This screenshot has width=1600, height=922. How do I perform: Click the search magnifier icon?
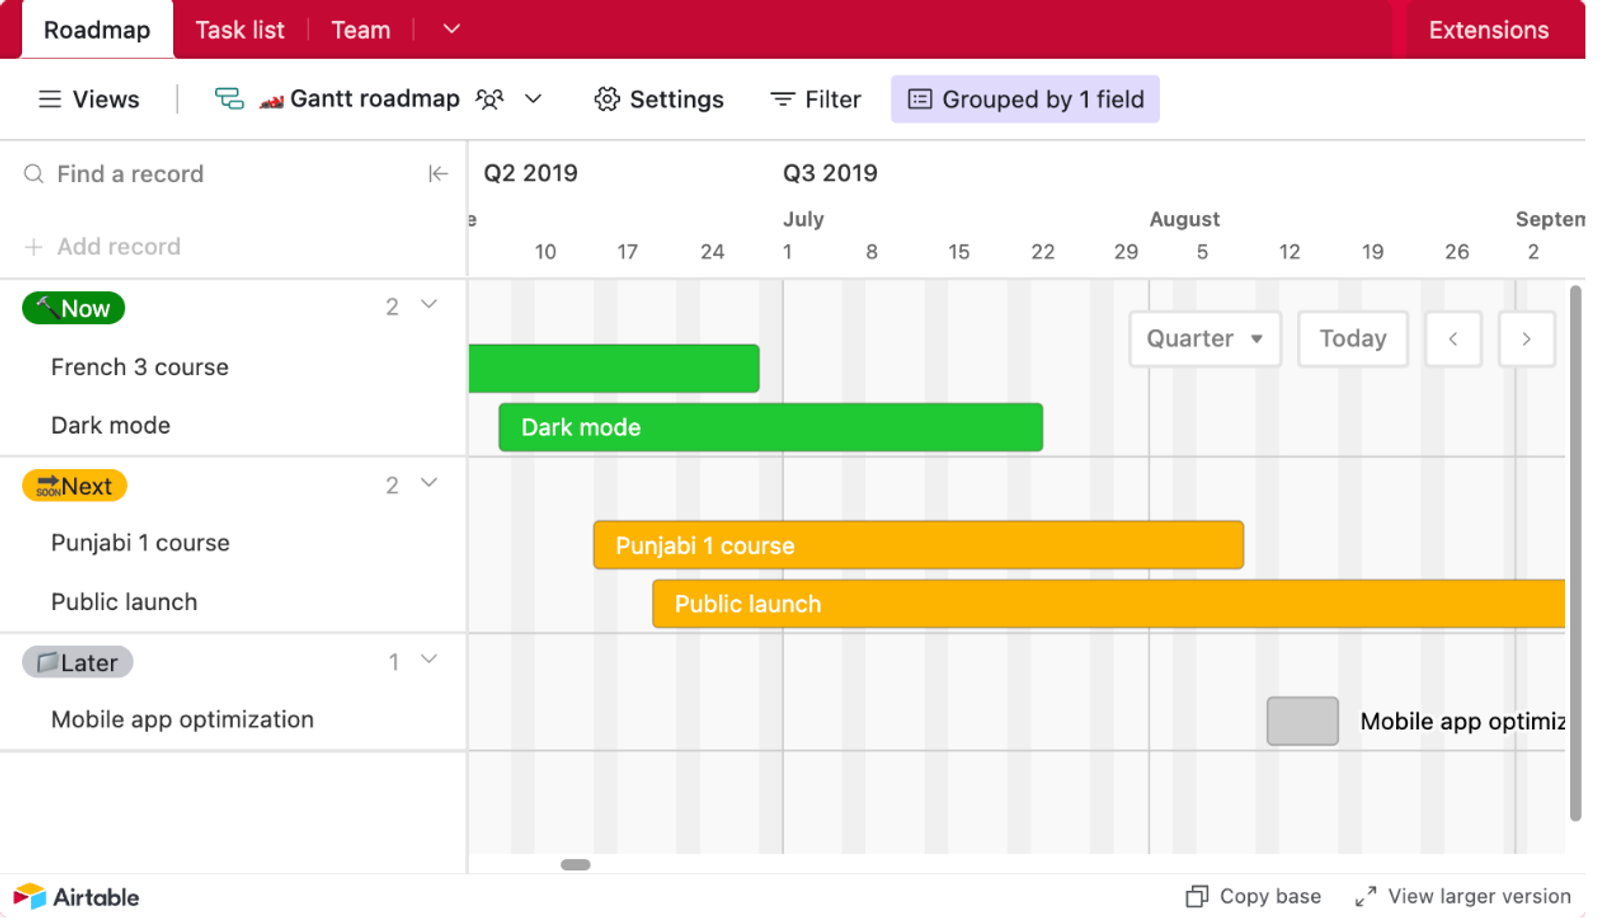34,174
